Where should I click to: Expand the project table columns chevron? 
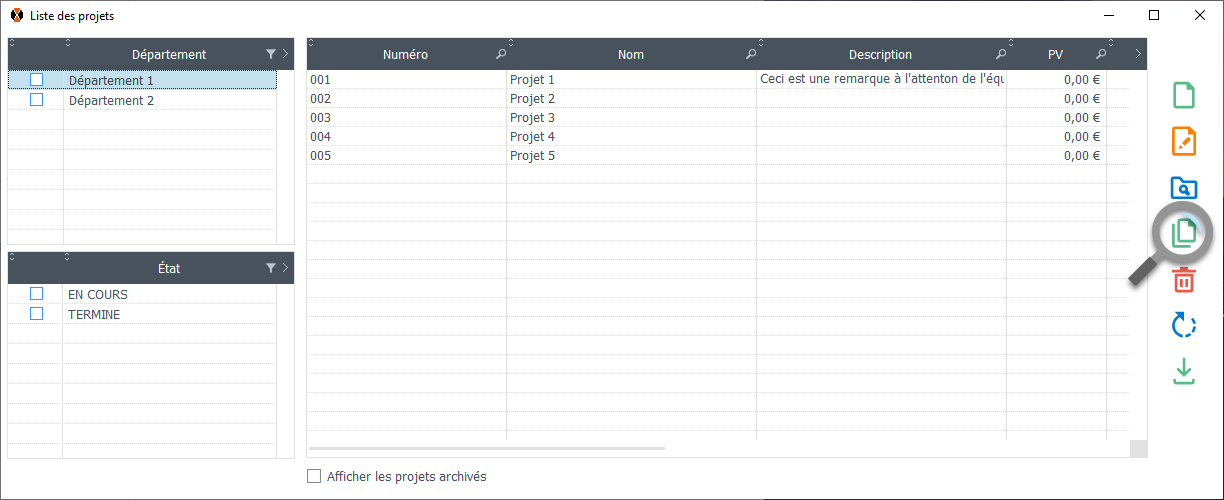coord(1138,54)
